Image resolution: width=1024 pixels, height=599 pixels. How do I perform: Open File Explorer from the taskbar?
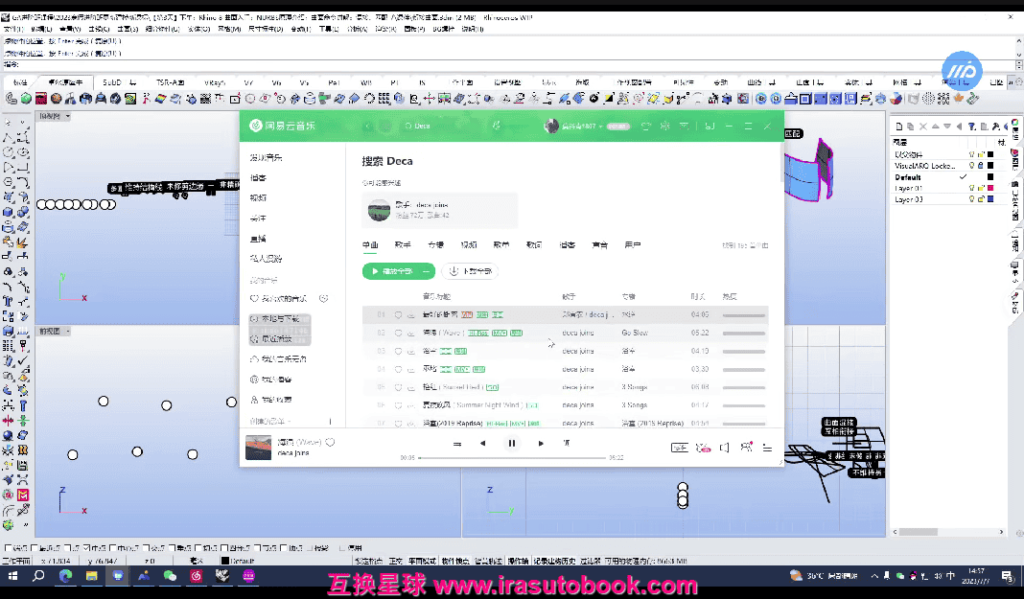tap(91, 576)
